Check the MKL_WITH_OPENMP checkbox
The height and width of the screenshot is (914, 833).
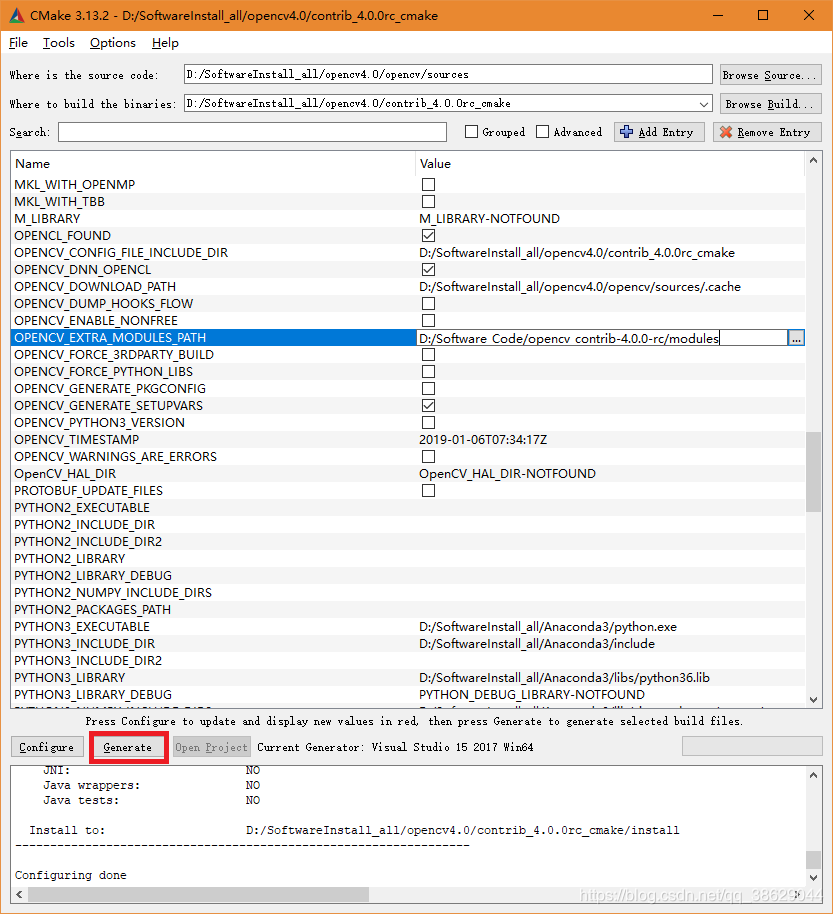click(x=428, y=185)
